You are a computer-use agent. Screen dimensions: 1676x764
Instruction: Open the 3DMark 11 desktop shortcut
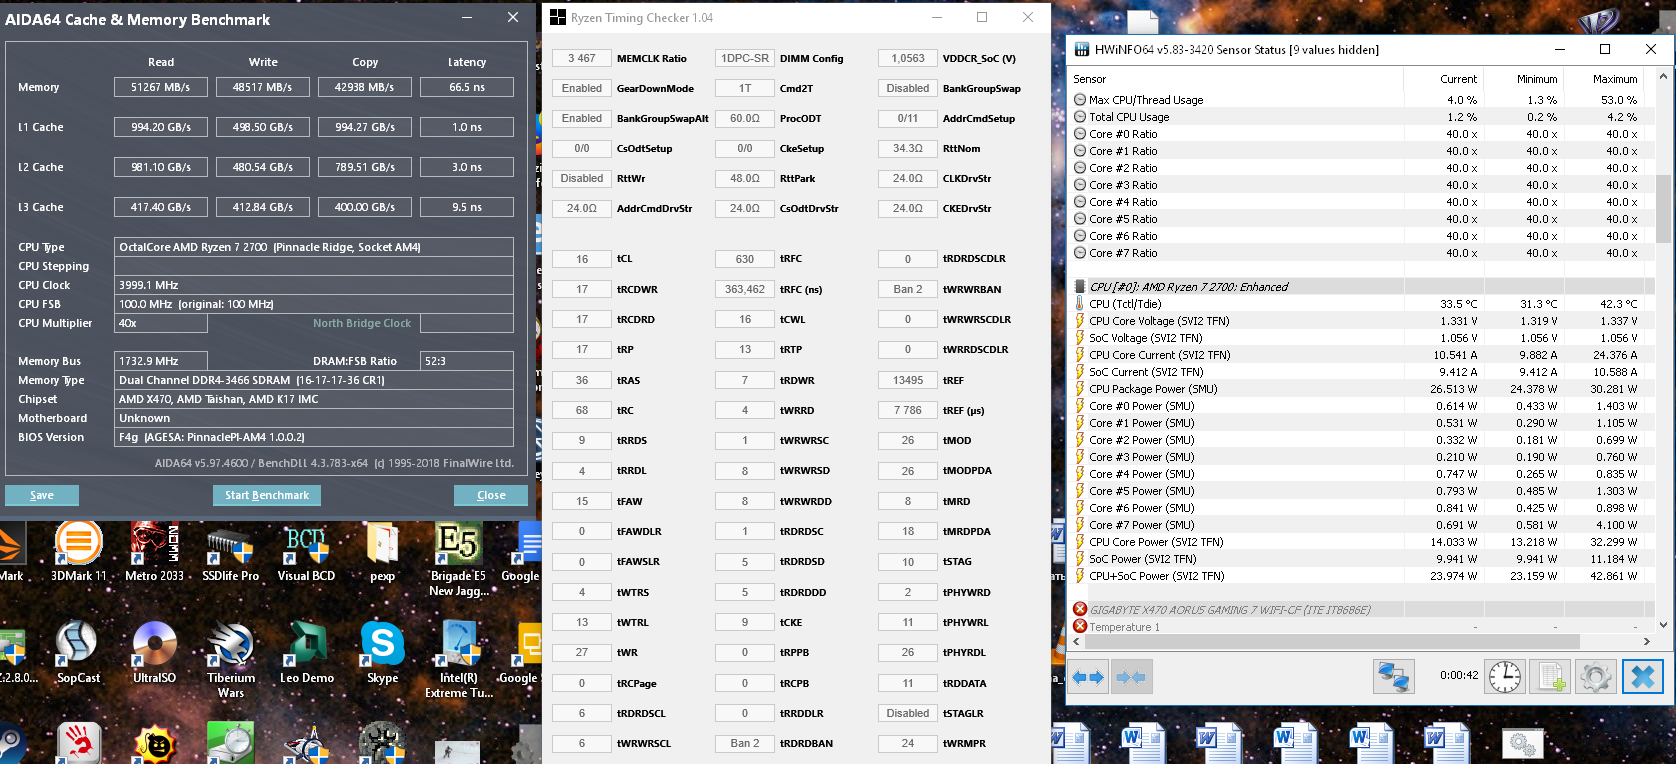[x=79, y=553]
